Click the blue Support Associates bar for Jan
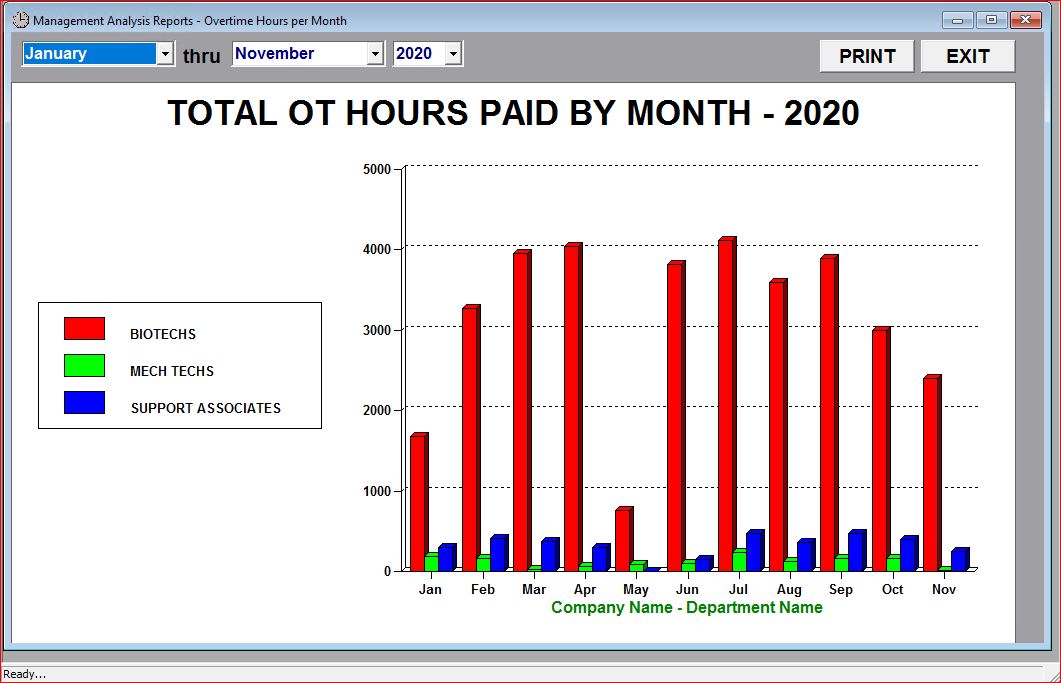Screen dimensions: 1061x683 (446, 558)
